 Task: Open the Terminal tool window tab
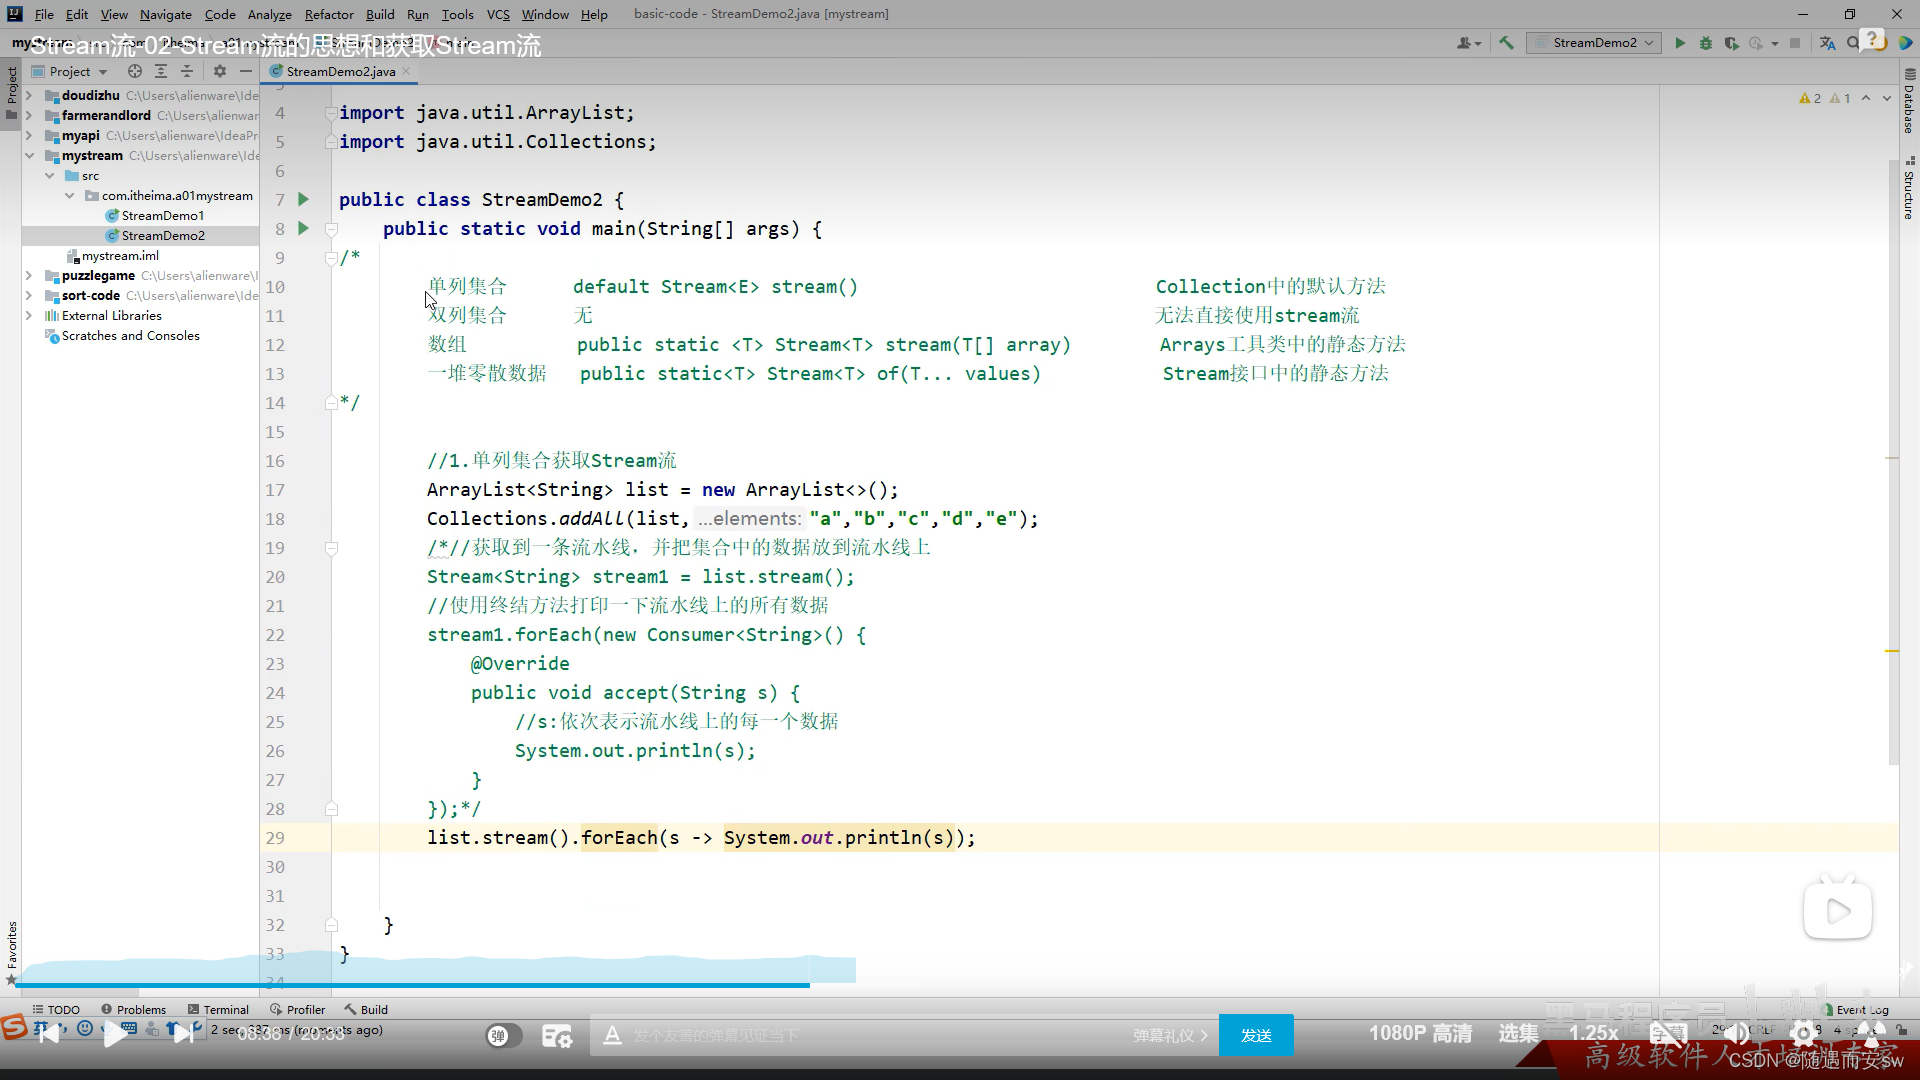click(218, 1010)
